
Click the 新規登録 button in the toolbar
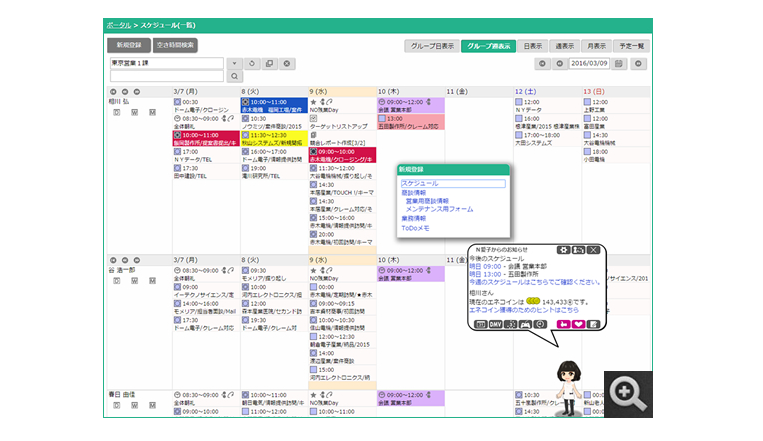pyautogui.click(x=129, y=45)
